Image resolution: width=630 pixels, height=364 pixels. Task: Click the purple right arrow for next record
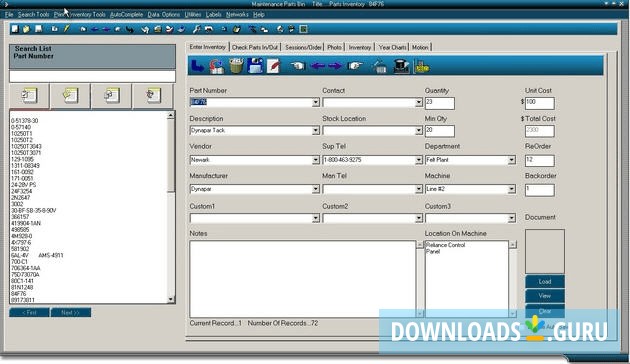point(335,65)
